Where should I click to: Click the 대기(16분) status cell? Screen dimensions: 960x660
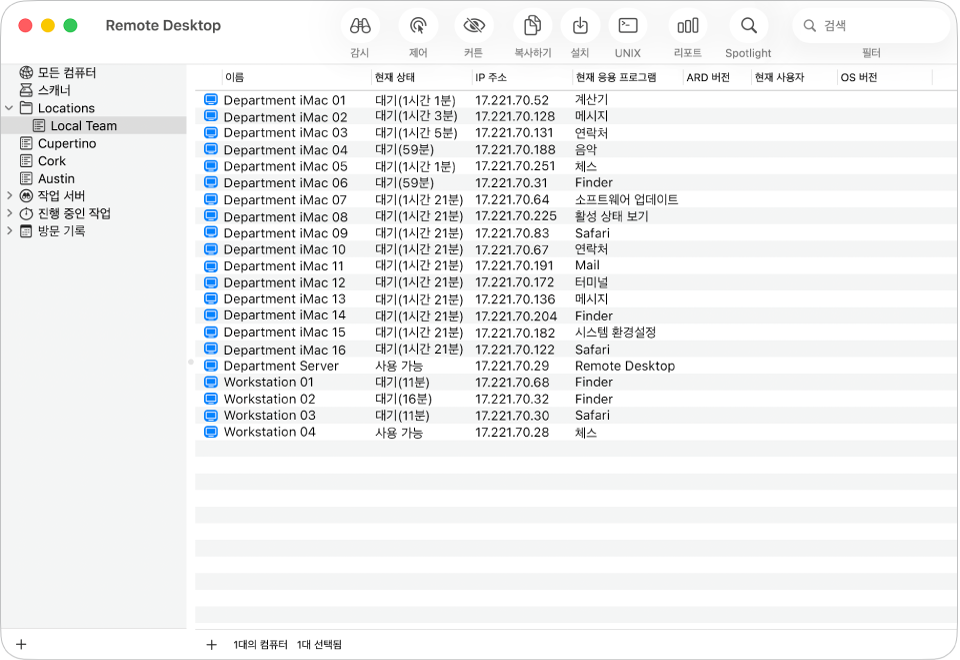pyautogui.click(x=403, y=399)
